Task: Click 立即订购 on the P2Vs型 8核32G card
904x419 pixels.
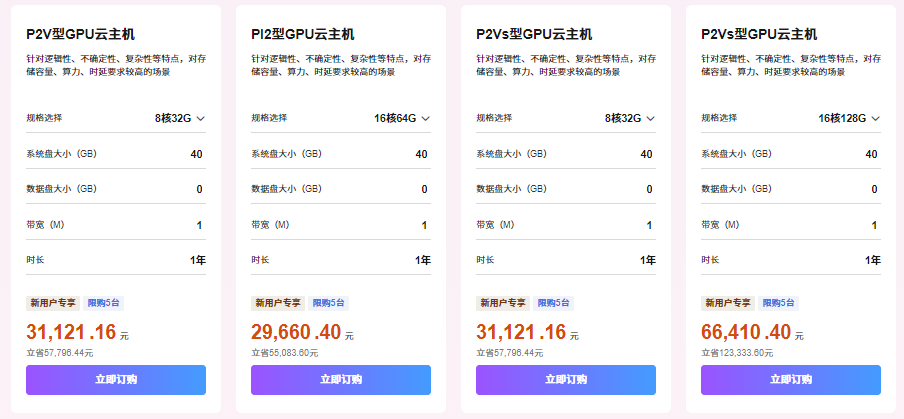Action: coord(566,380)
